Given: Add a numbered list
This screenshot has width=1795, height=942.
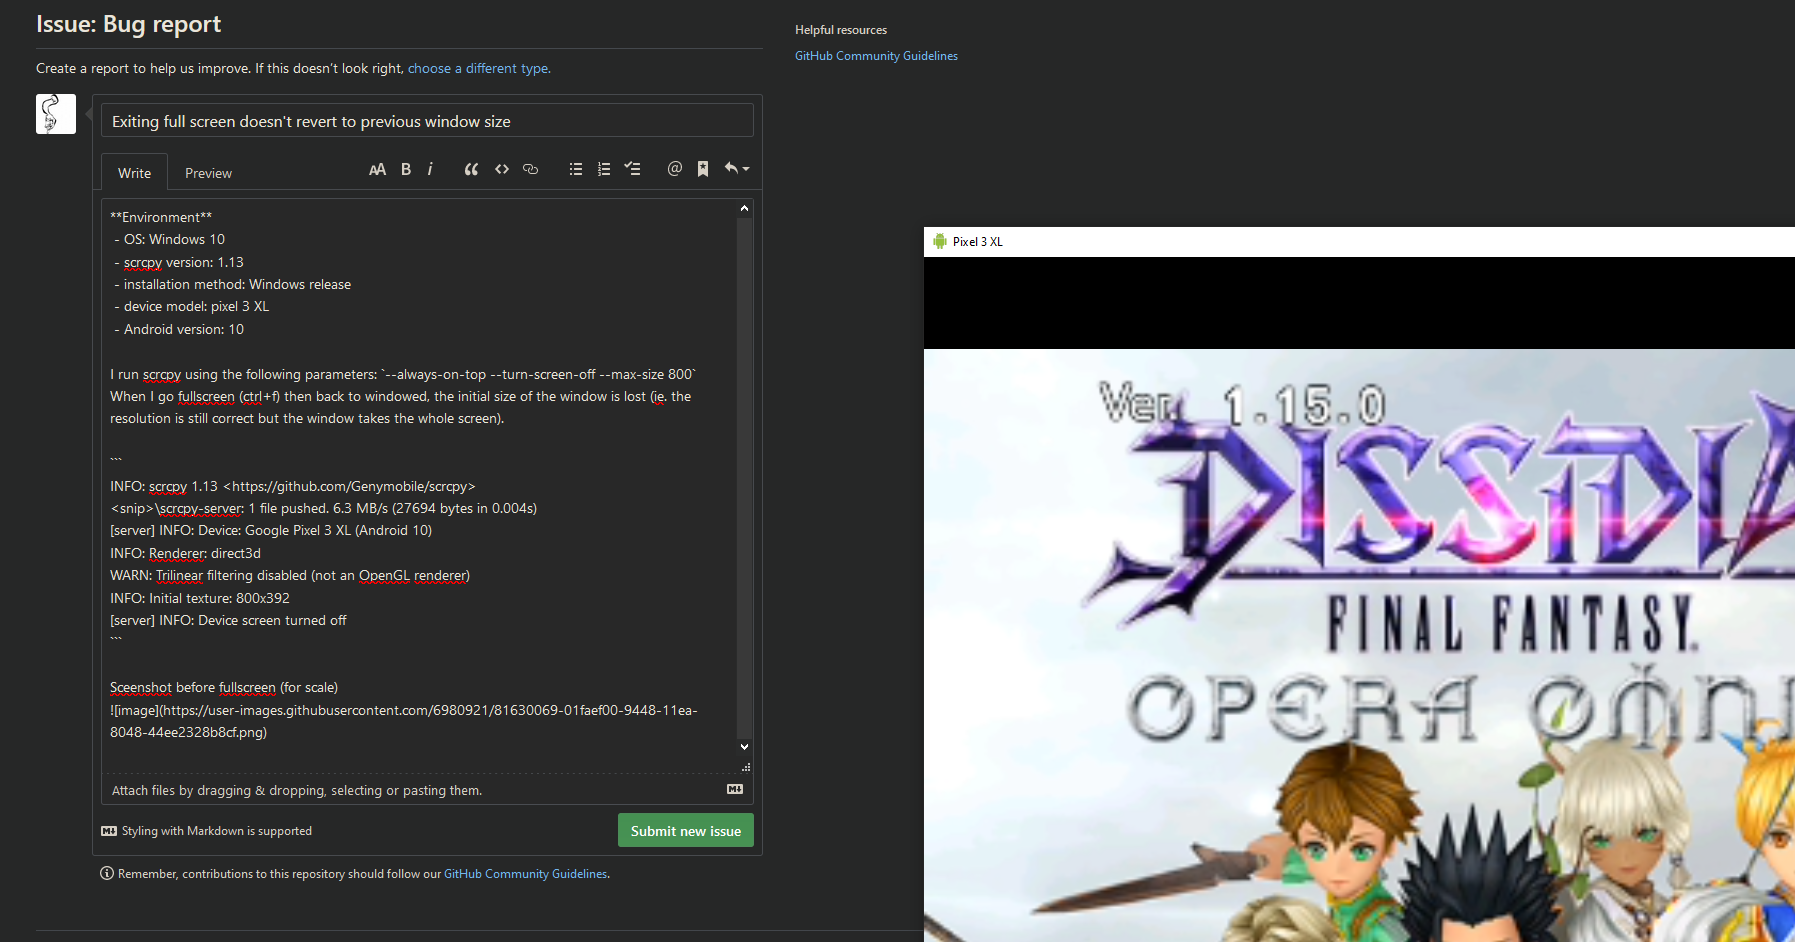Looking at the screenshot, I should [x=604, y=169].
